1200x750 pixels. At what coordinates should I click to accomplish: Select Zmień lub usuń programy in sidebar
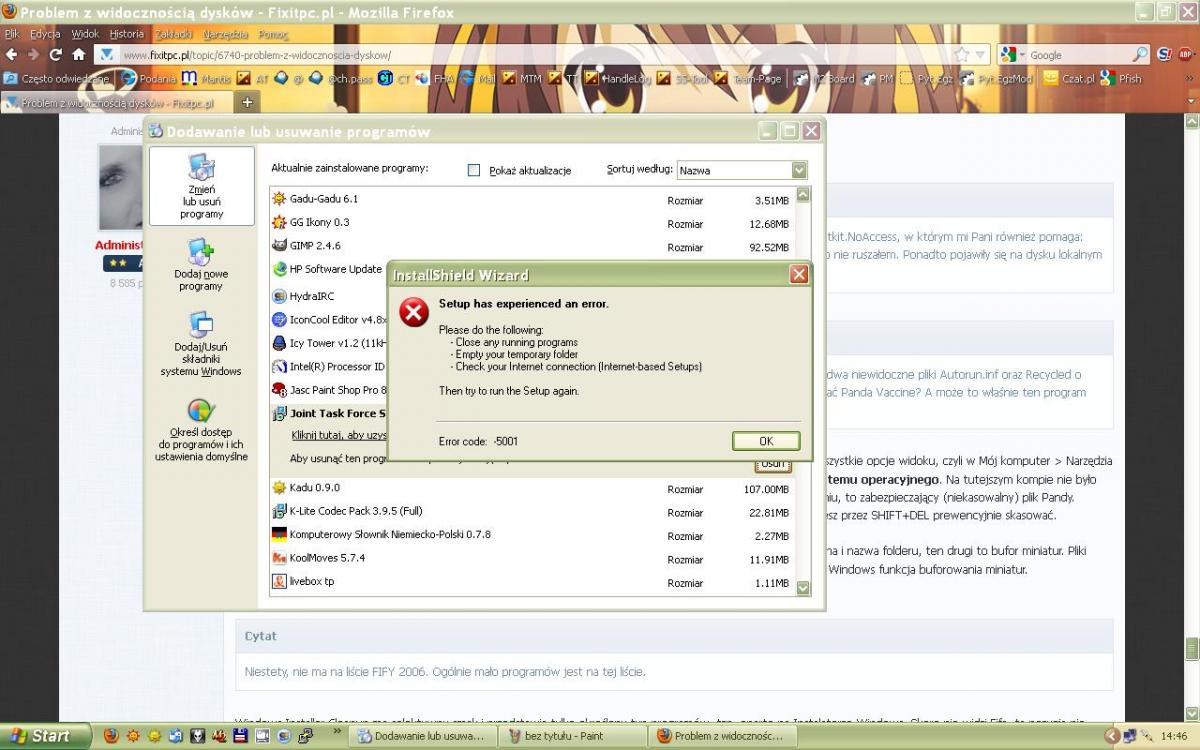pos(201,186)
